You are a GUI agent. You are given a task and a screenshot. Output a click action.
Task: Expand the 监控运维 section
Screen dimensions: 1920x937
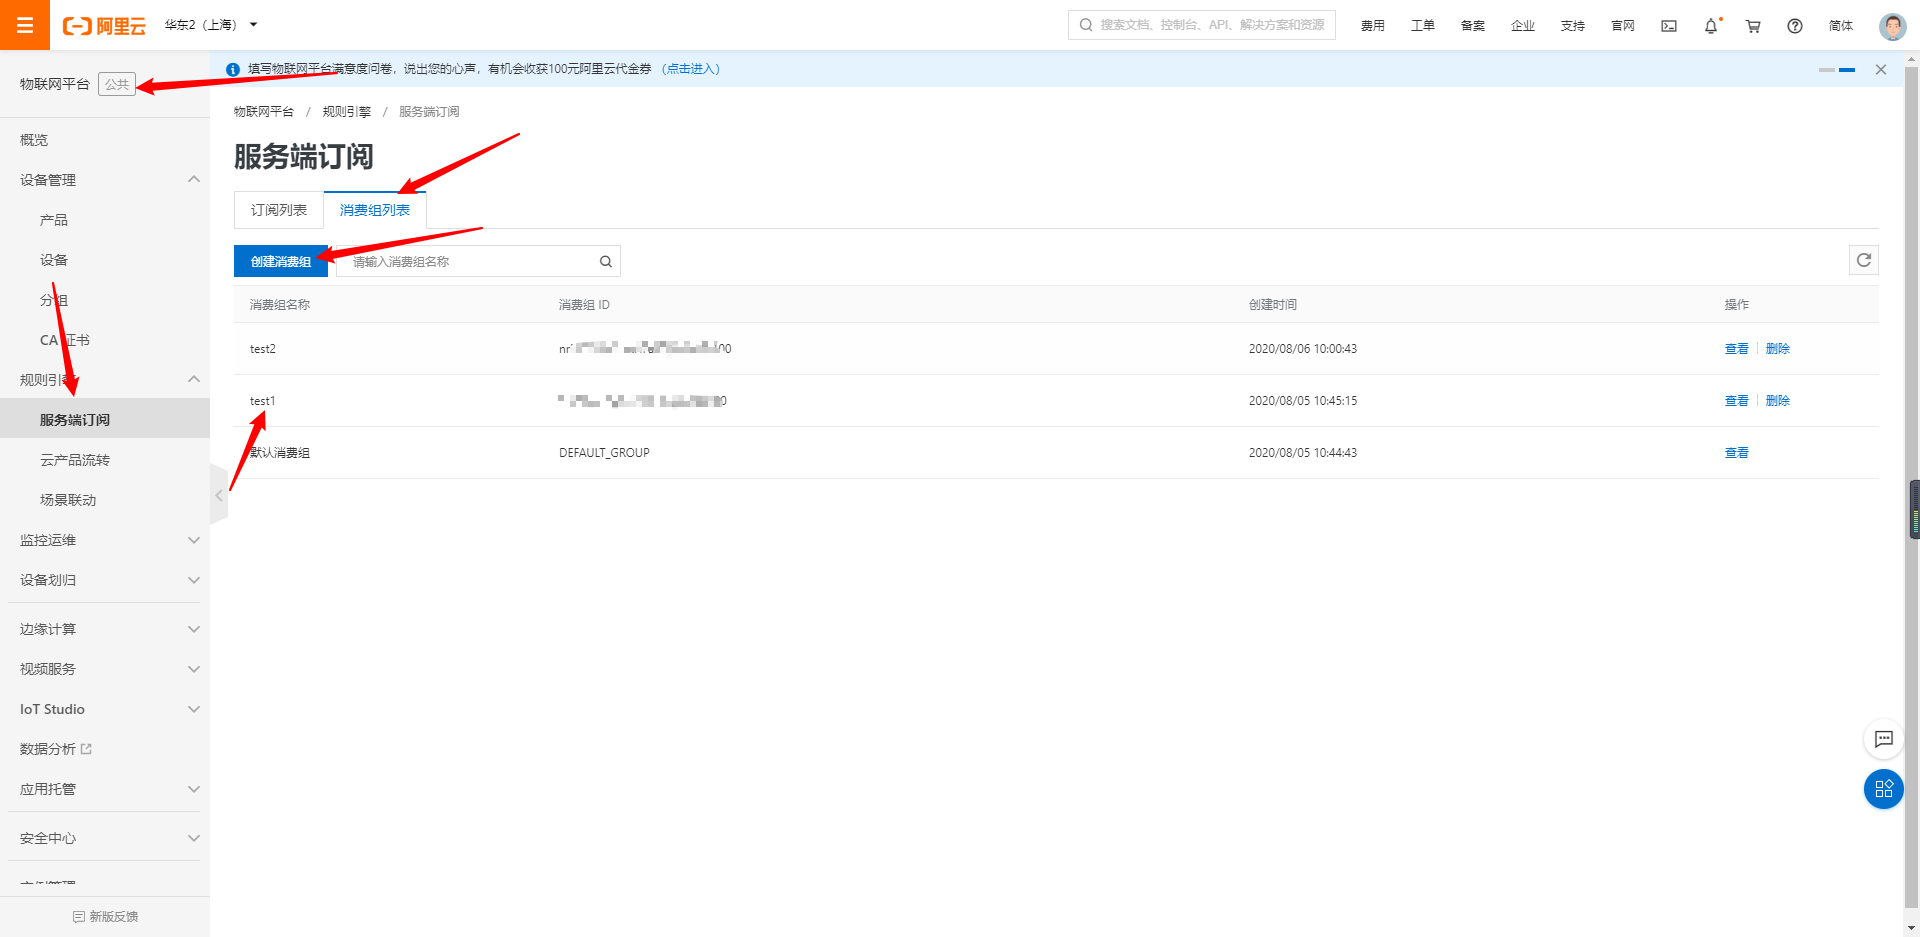[x=194, y=540]
